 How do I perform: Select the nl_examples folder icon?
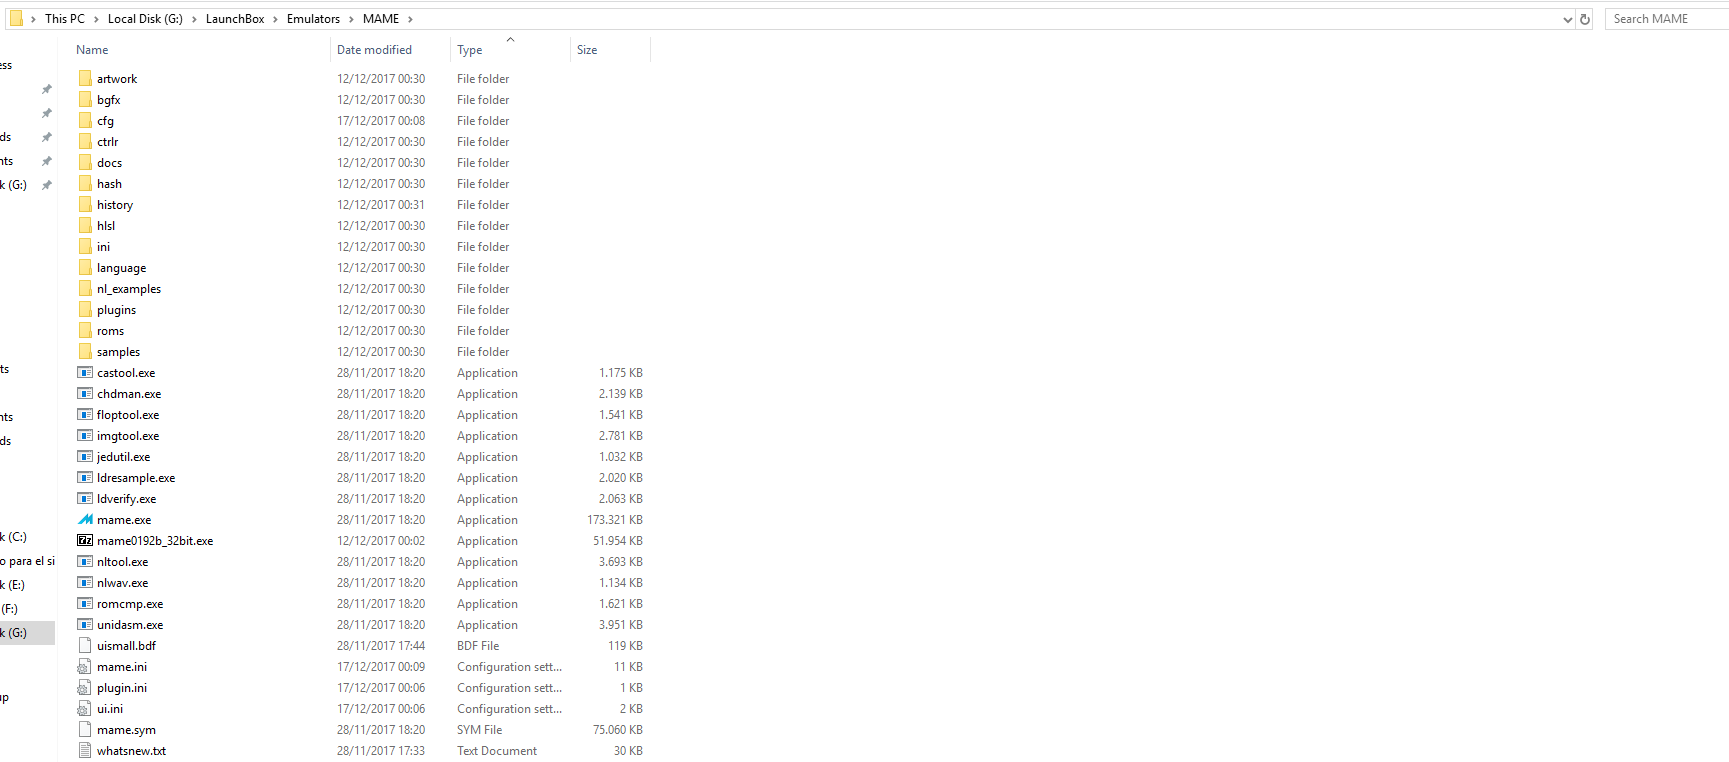tap(85, 288)
